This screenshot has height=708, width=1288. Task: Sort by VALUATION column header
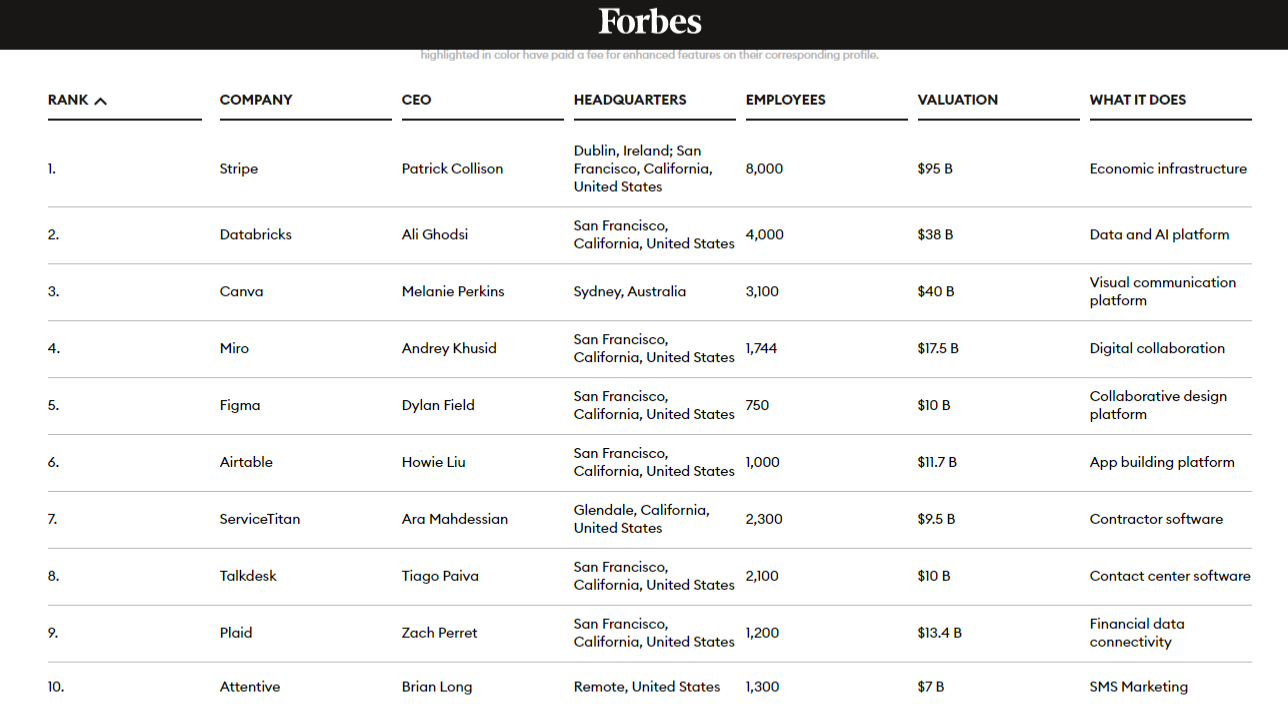click(x=958, y=100)
